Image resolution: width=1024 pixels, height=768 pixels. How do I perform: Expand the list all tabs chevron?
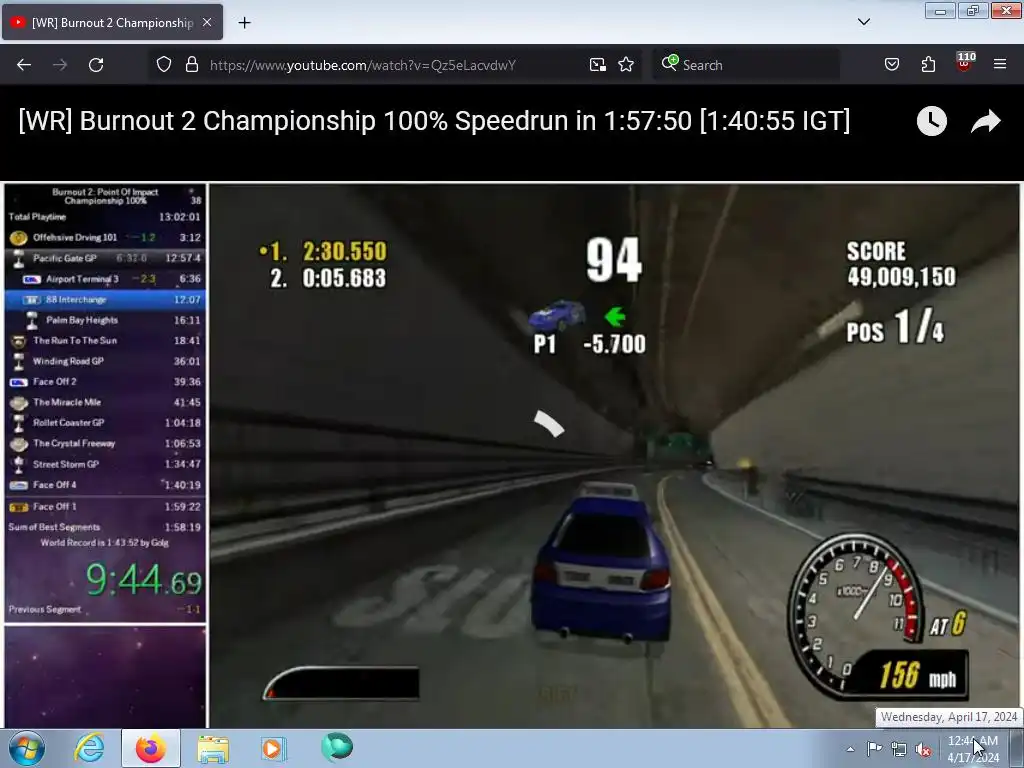[x=864, y=22]
